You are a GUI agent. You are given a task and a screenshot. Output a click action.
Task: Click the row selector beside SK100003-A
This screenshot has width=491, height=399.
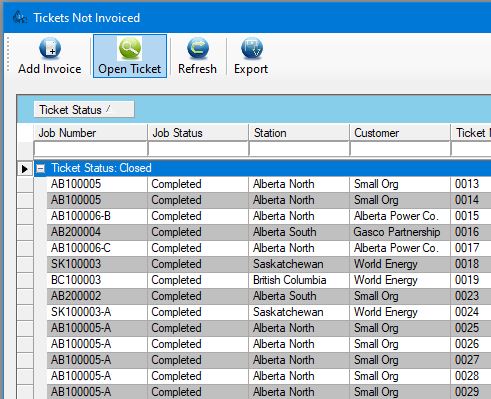click(25, 312)
